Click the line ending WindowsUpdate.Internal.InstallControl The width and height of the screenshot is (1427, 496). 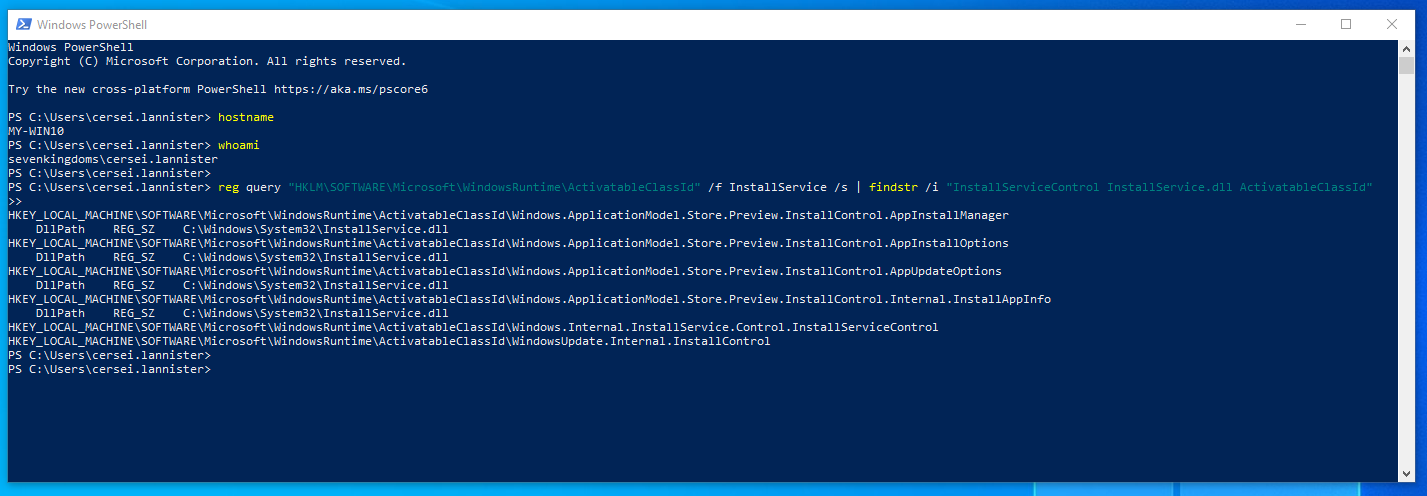point(389,341)
